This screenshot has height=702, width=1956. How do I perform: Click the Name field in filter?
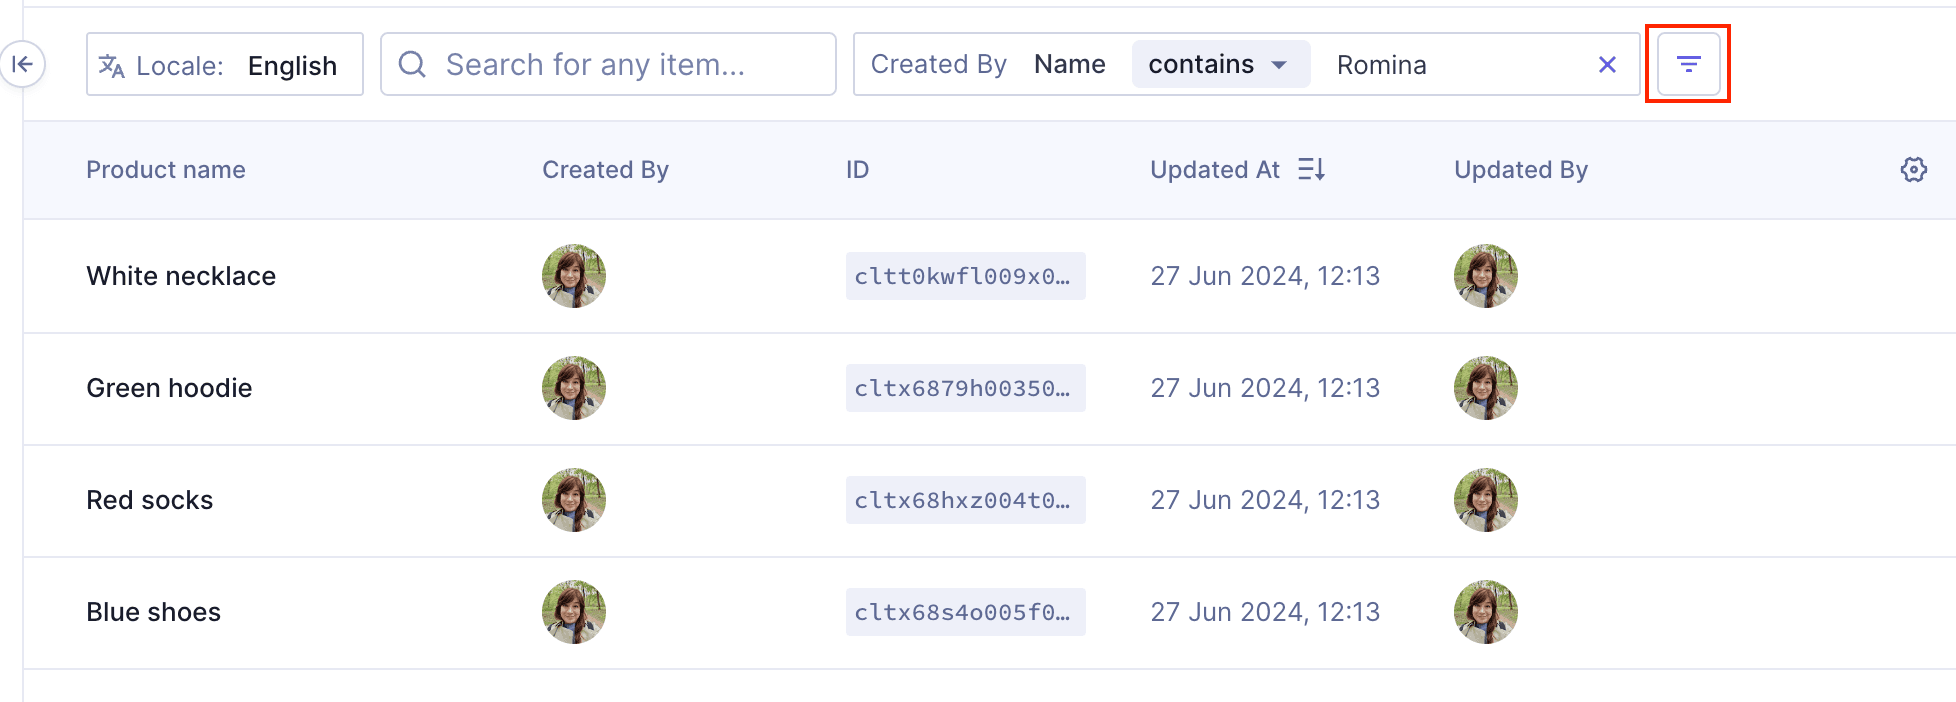pos(1069,65)
